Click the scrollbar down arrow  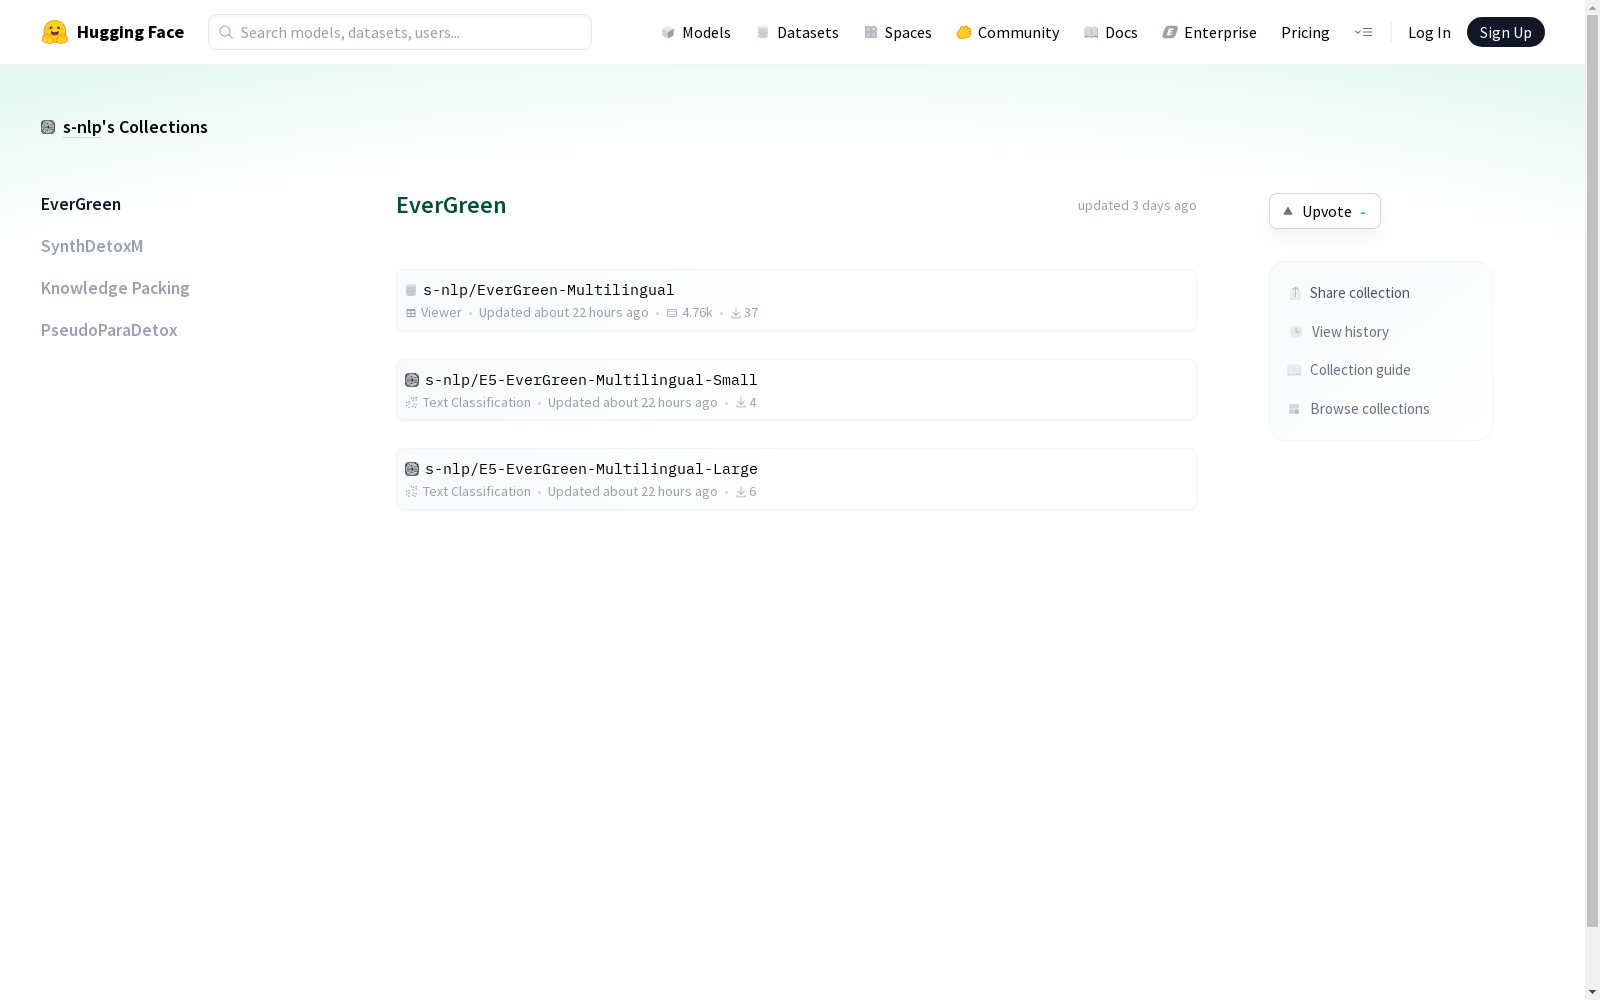click(1592, 992)
